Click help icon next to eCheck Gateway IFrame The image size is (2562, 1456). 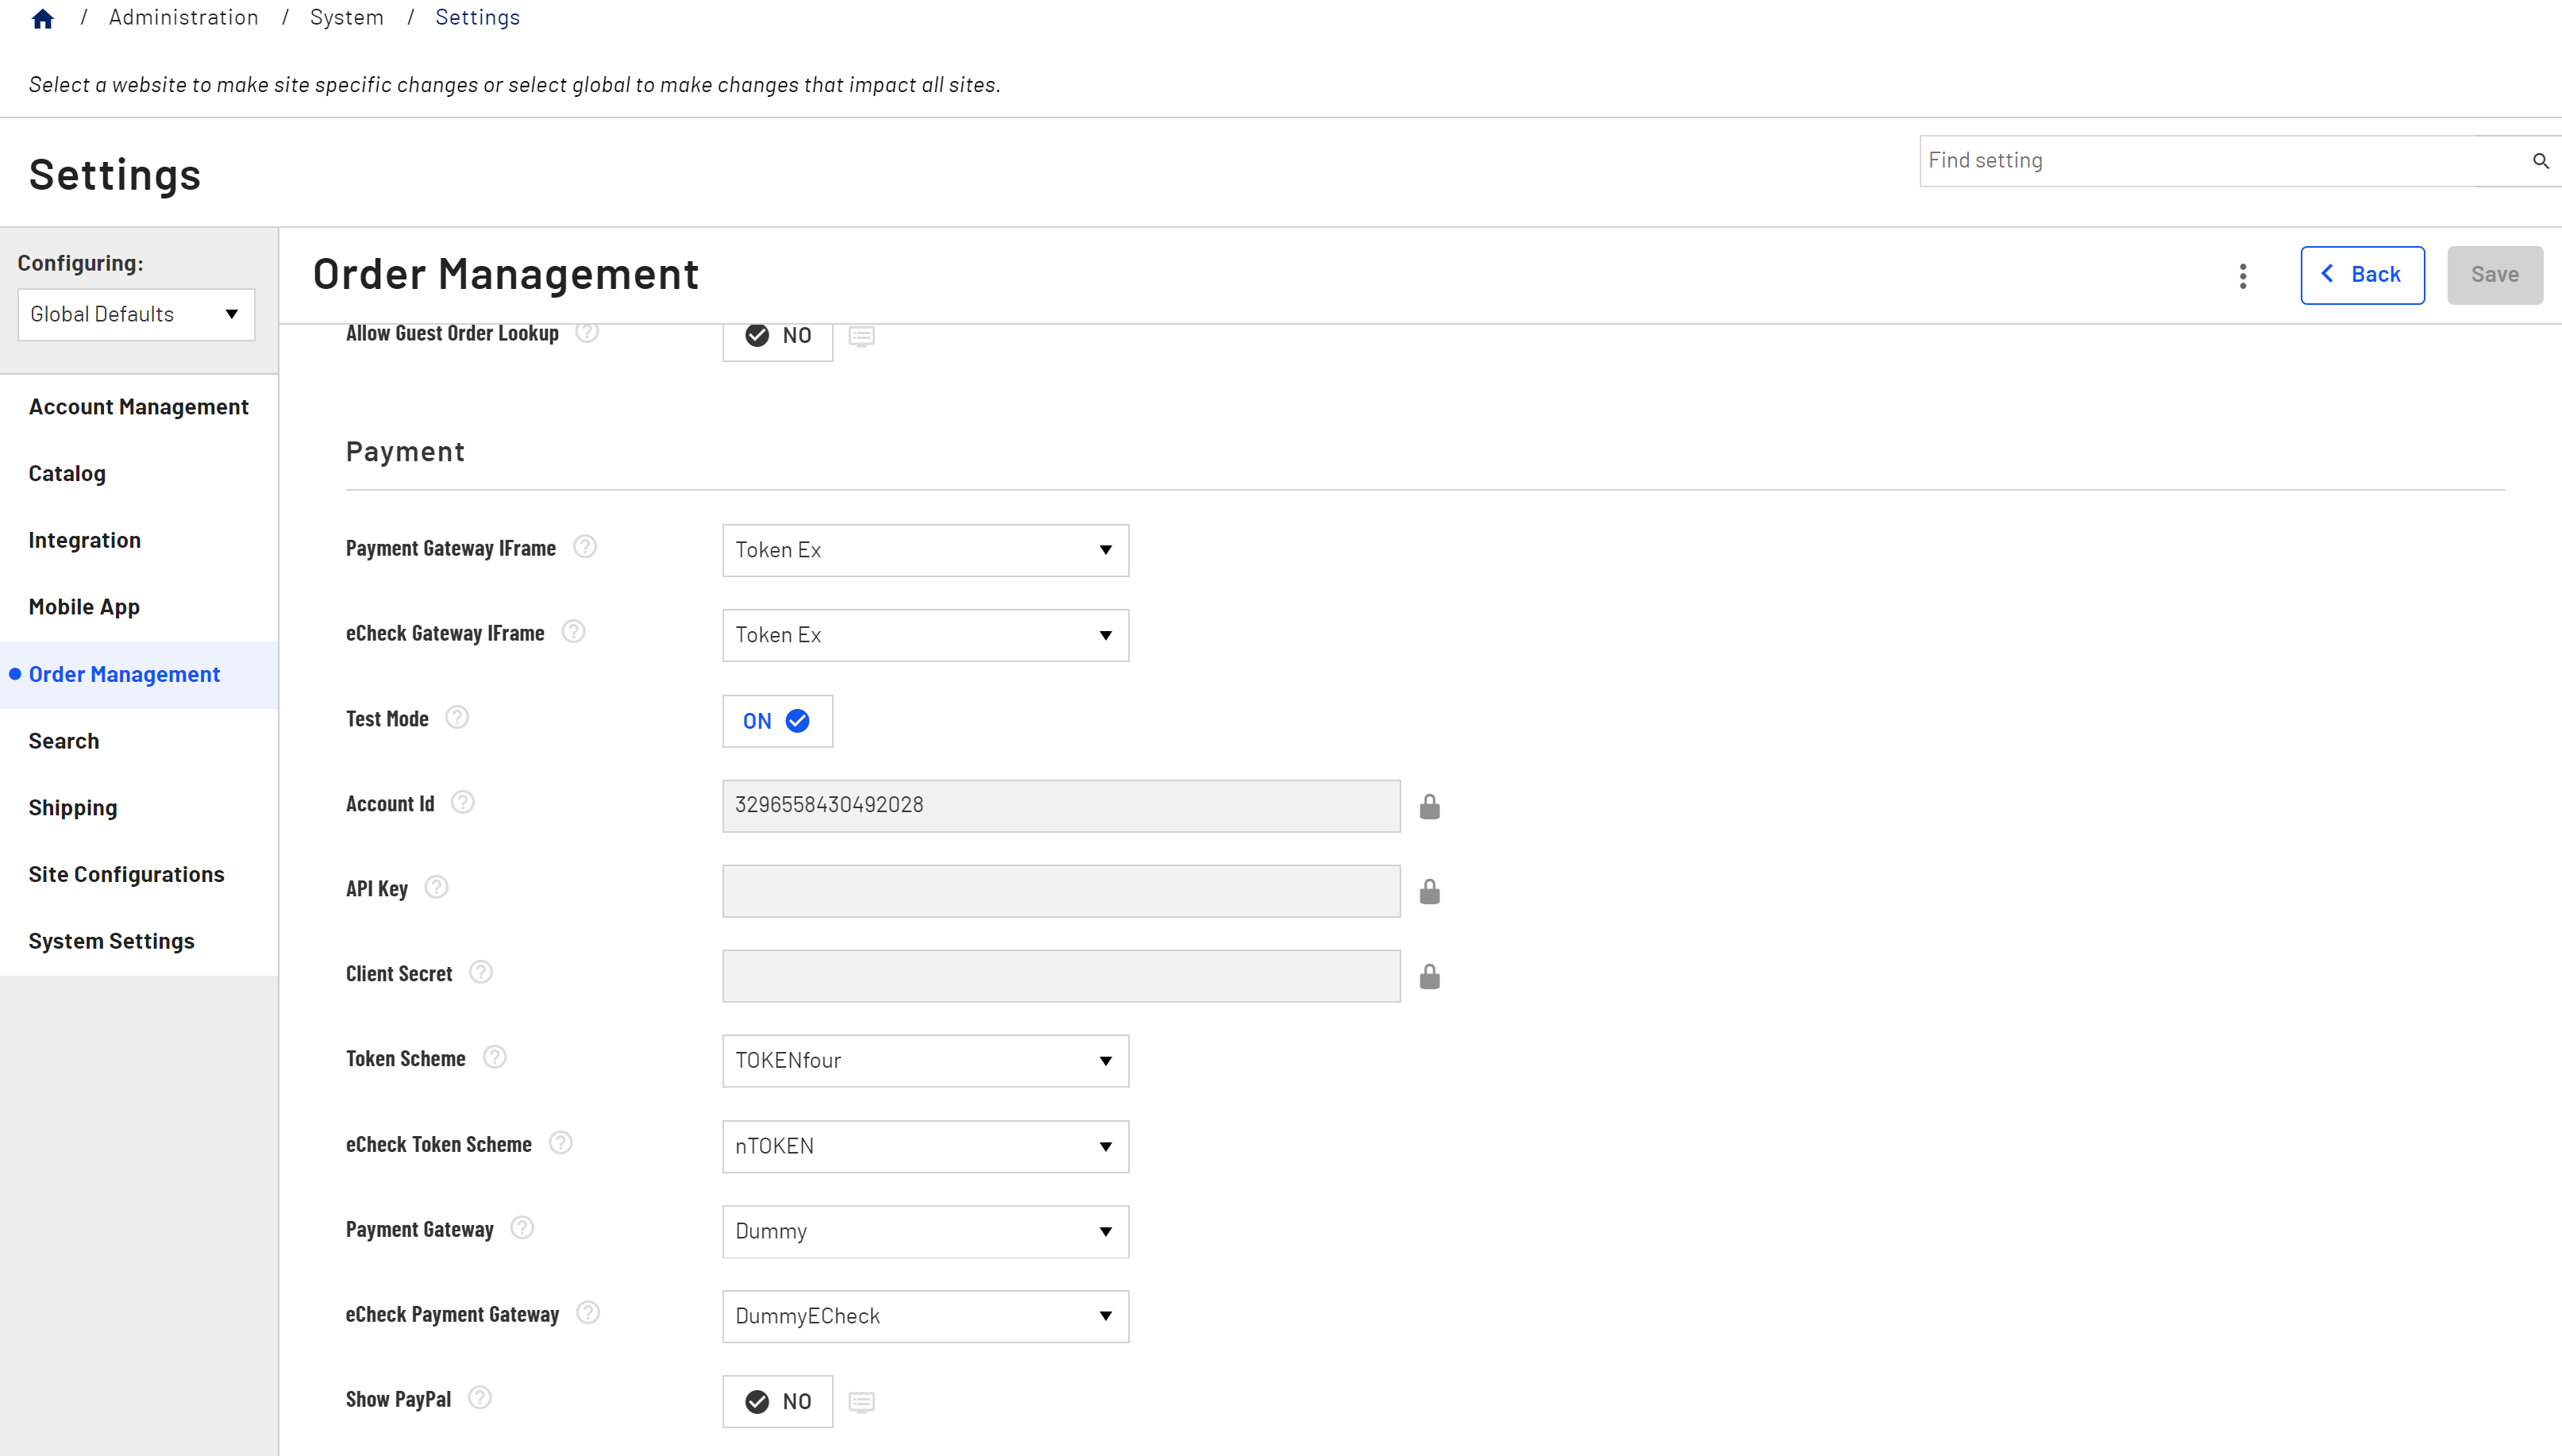(573, 632)
